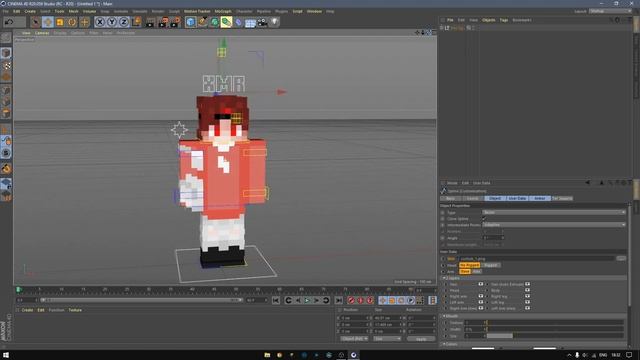Open the MoGraph menu
Viewport: 640px width, 360px height.
pos(223,11)
